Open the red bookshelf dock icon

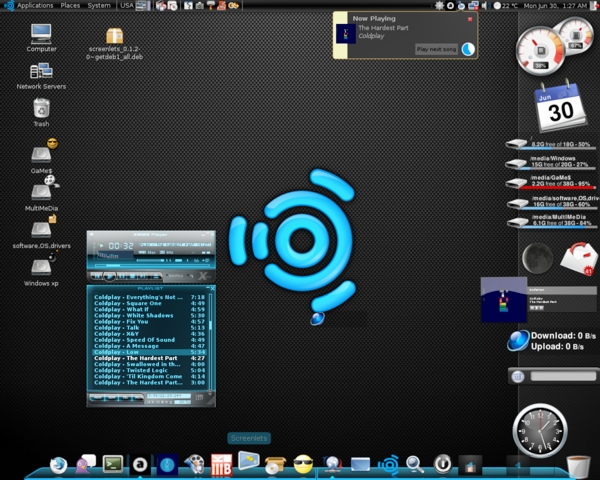pos(222,464)
